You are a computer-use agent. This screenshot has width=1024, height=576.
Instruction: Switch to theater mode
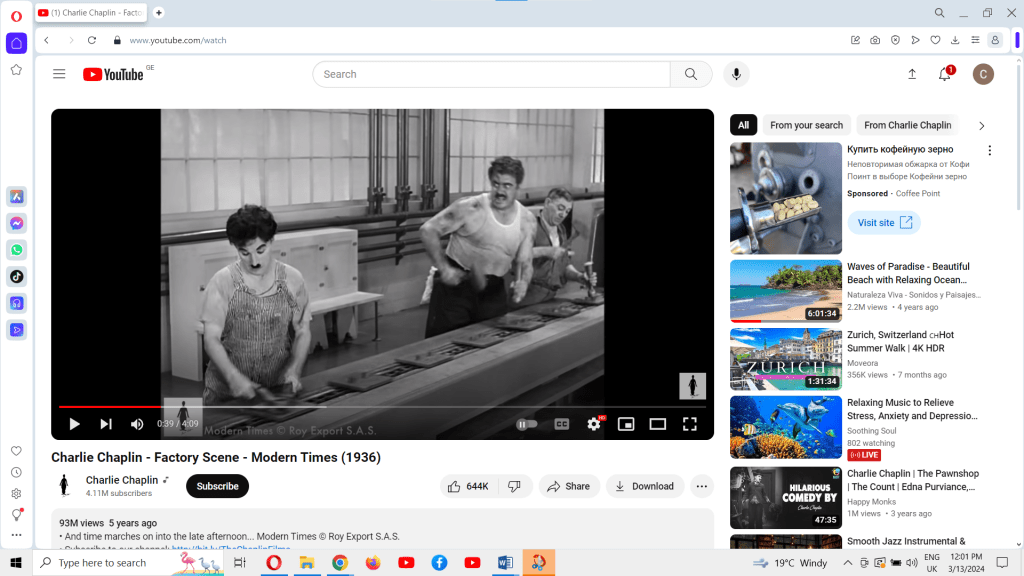click(x=658, y=424)
